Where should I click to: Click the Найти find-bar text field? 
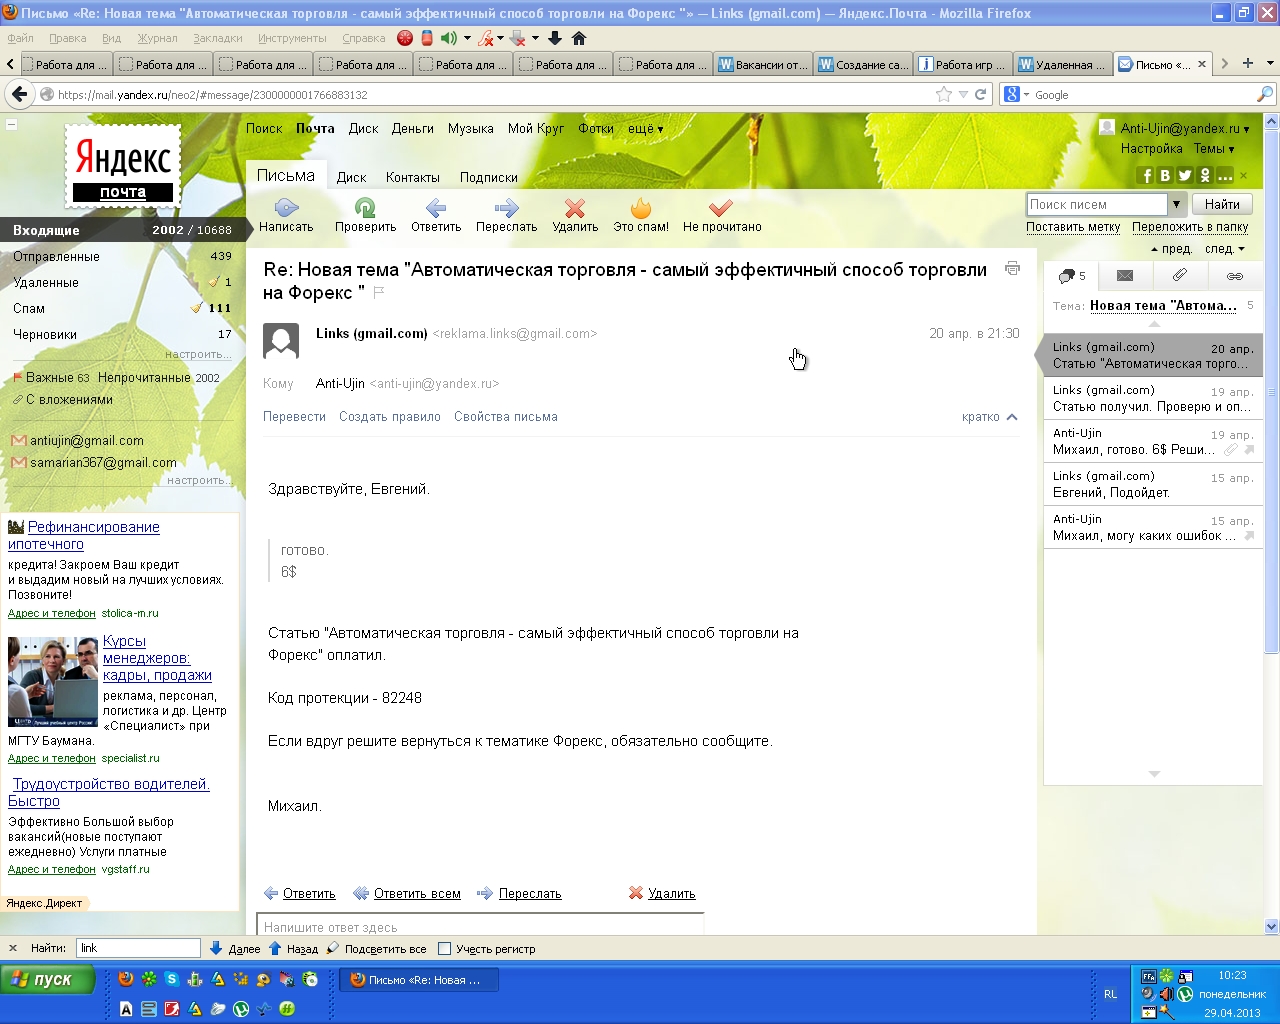coord(138,948)
